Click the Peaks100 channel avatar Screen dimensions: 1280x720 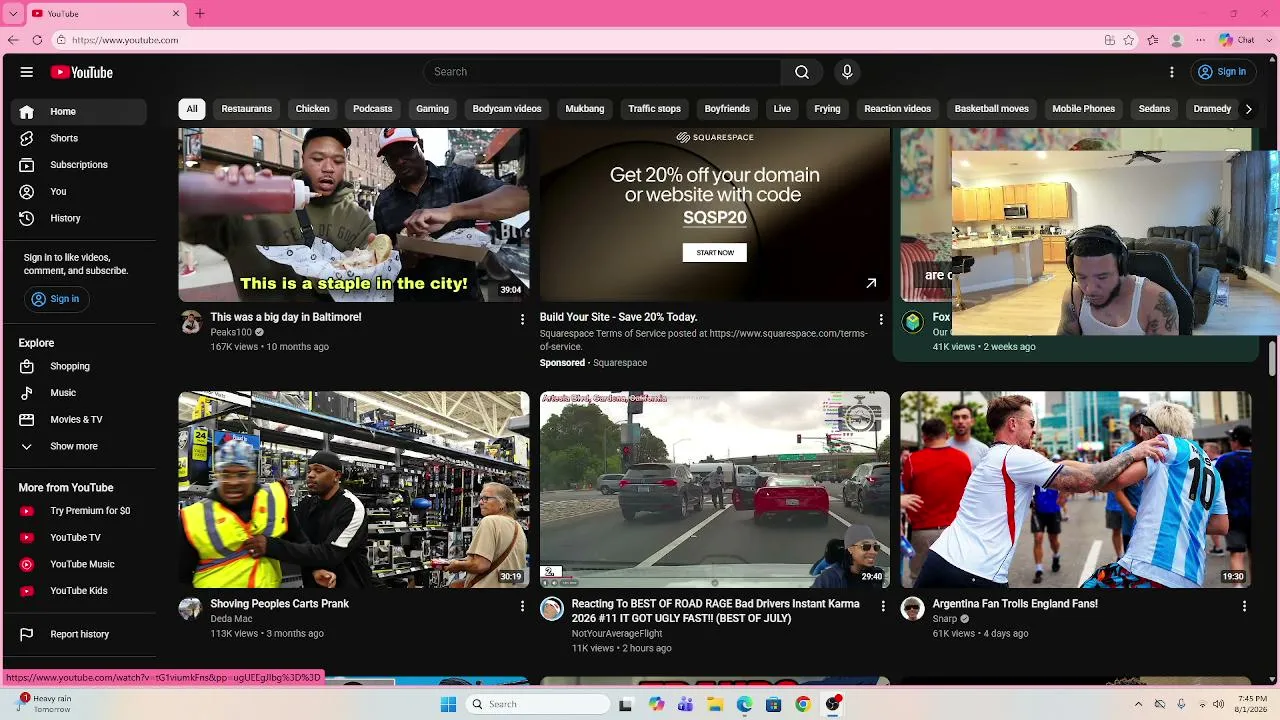pos(190,322)
